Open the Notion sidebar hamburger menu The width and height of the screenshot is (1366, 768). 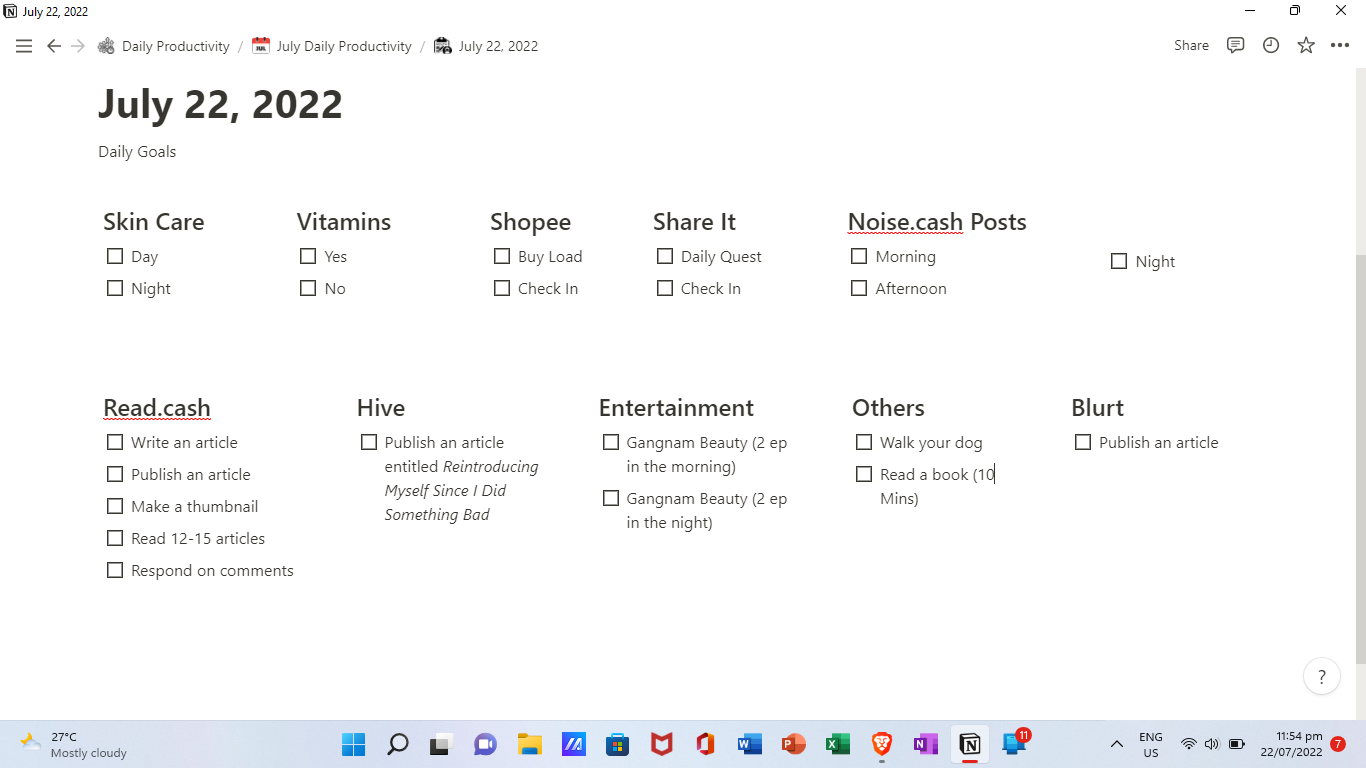click(x=24, y=46)
